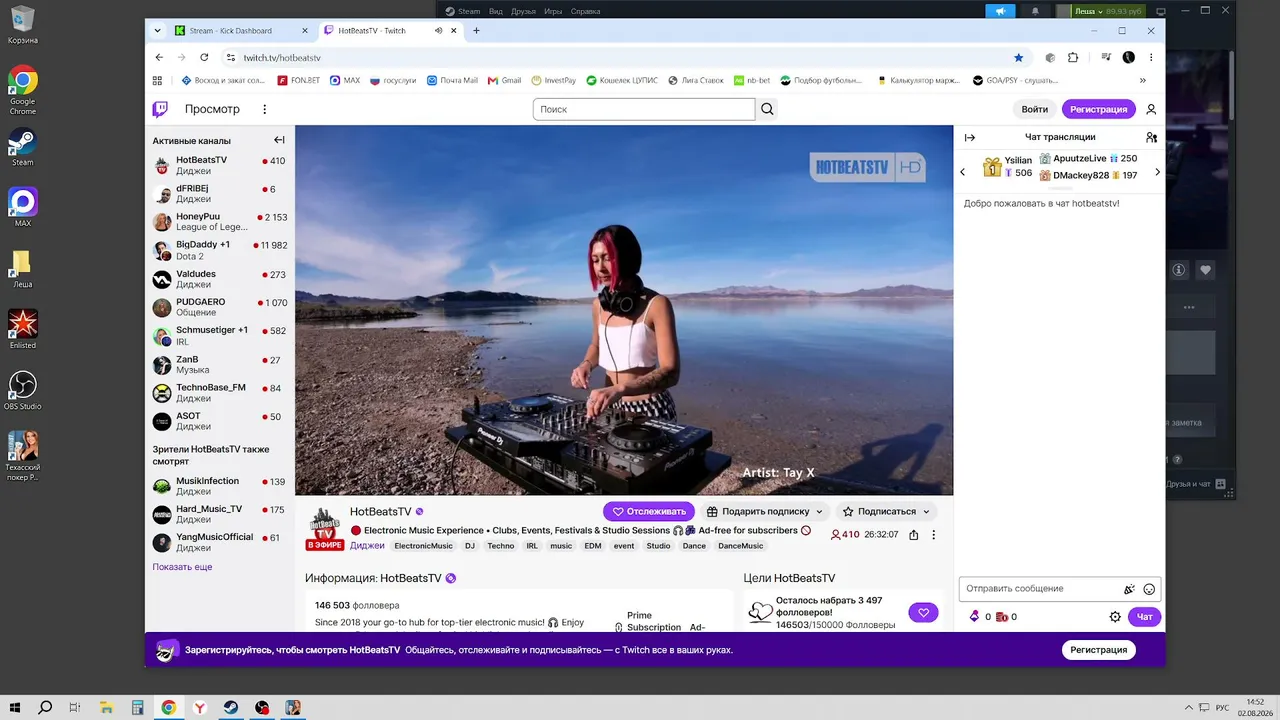Share the HotBeatsTV stream
Image resolution: width=1280 pixels, height=720 pixels.
[x=914, y=535]
